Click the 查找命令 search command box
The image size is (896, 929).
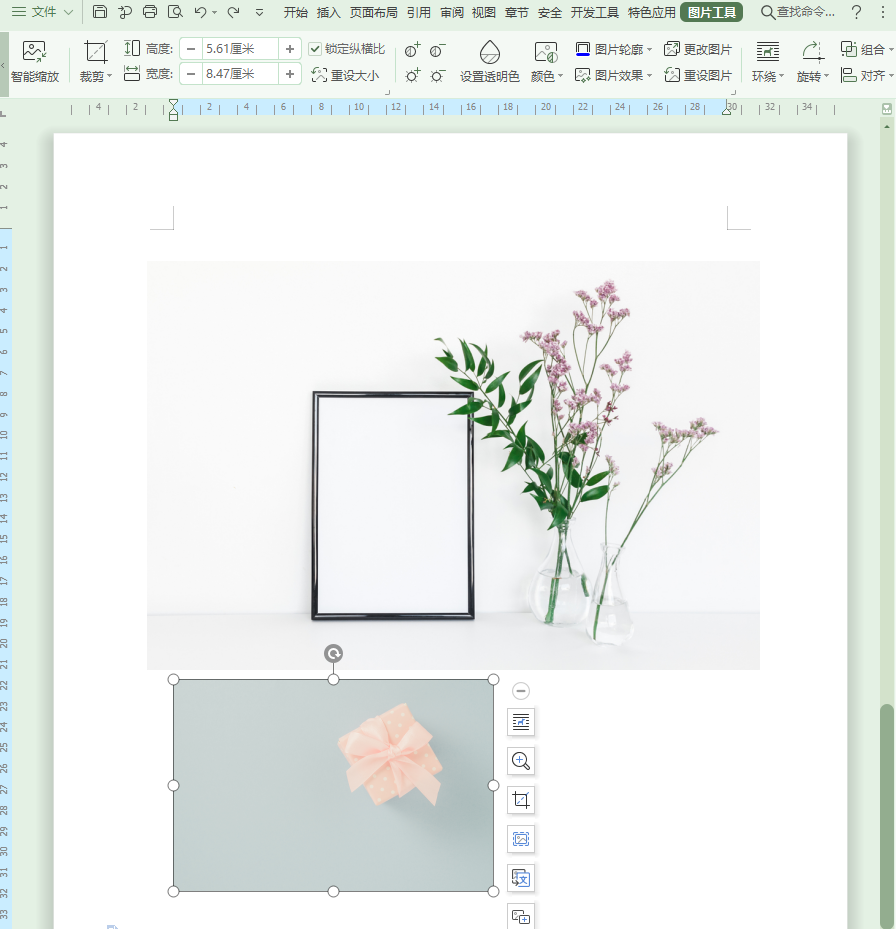(798, 12)
